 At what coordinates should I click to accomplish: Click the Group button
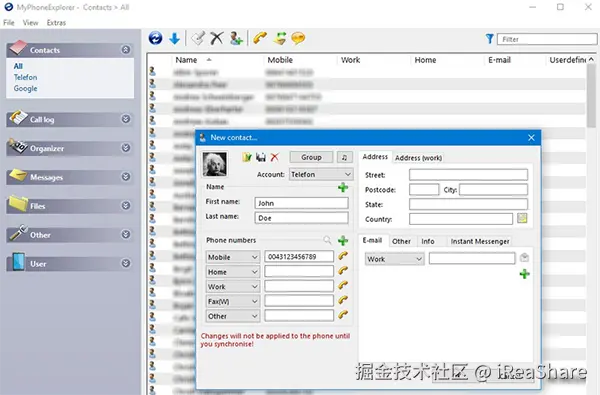[x=311, y=157]
